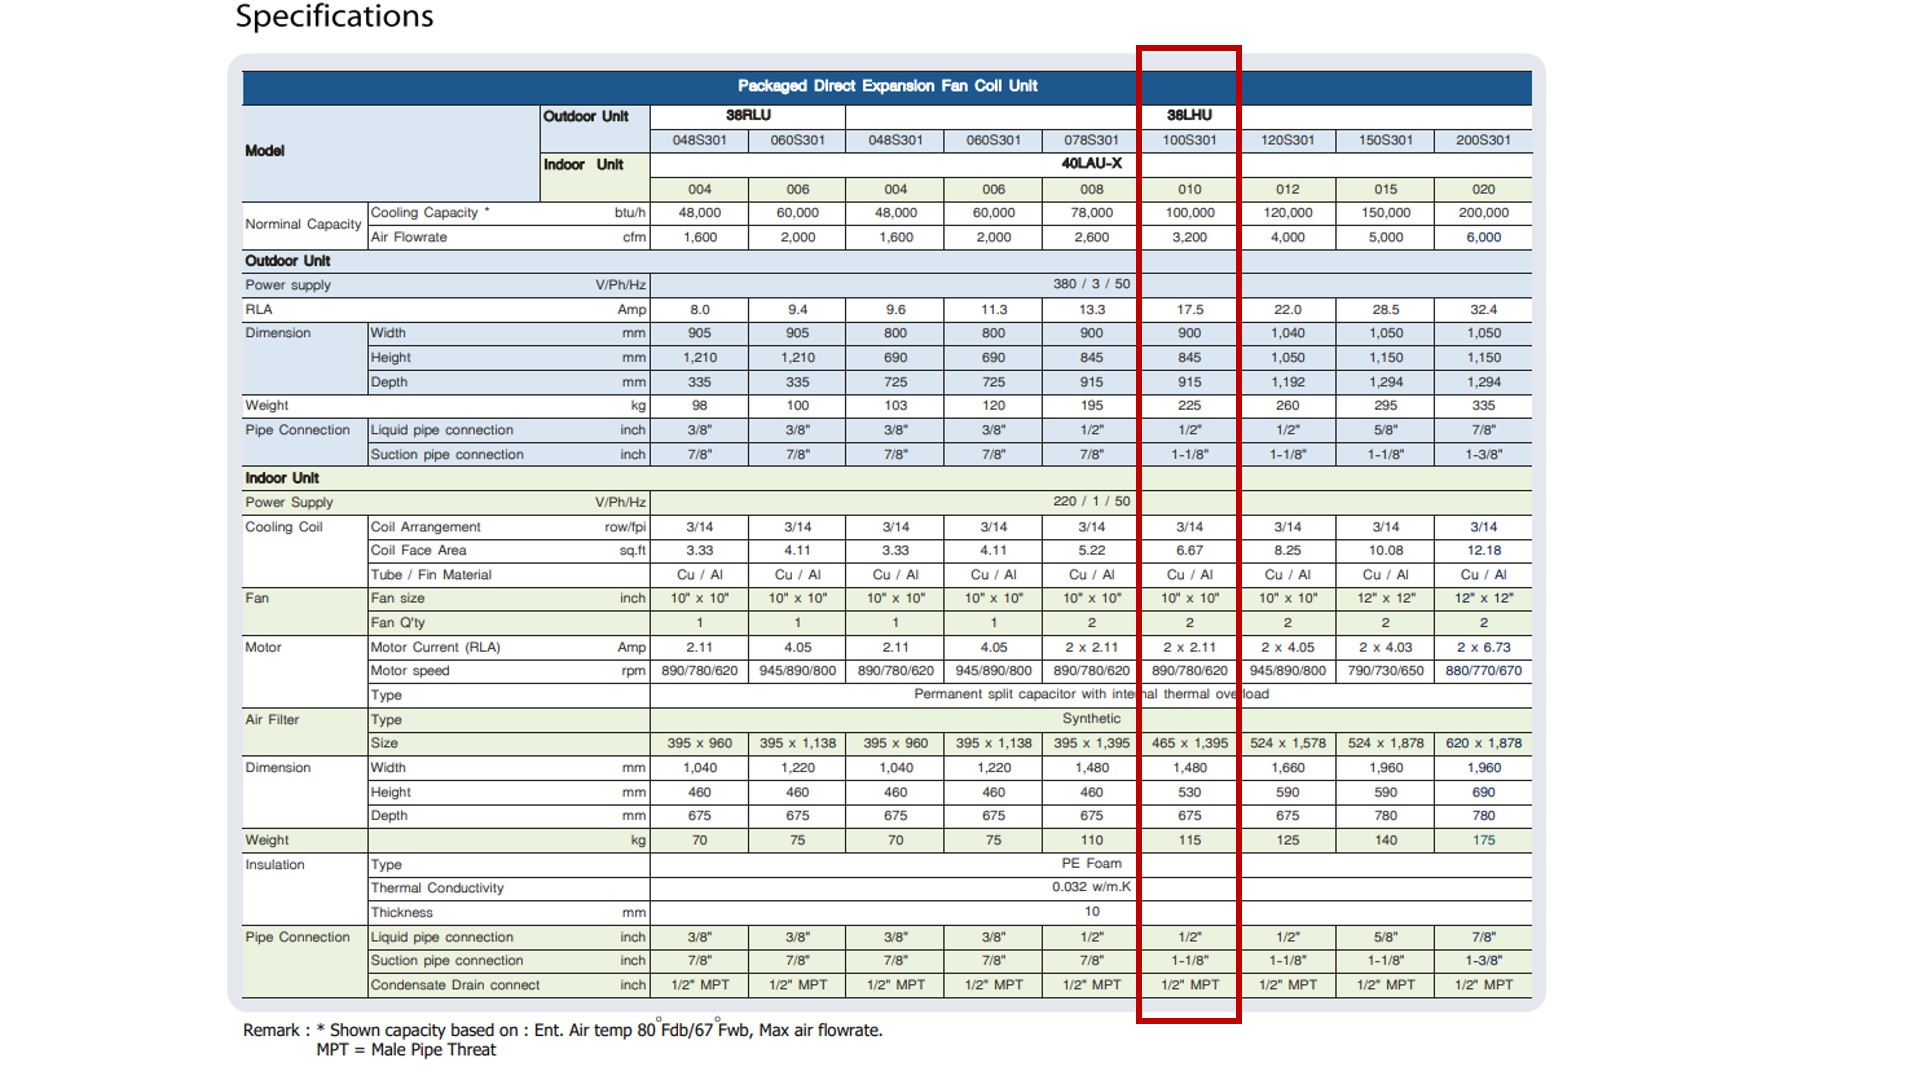Select the "Air Filter" section label
The image size is (1920, 1080).
tap(272, 719)
